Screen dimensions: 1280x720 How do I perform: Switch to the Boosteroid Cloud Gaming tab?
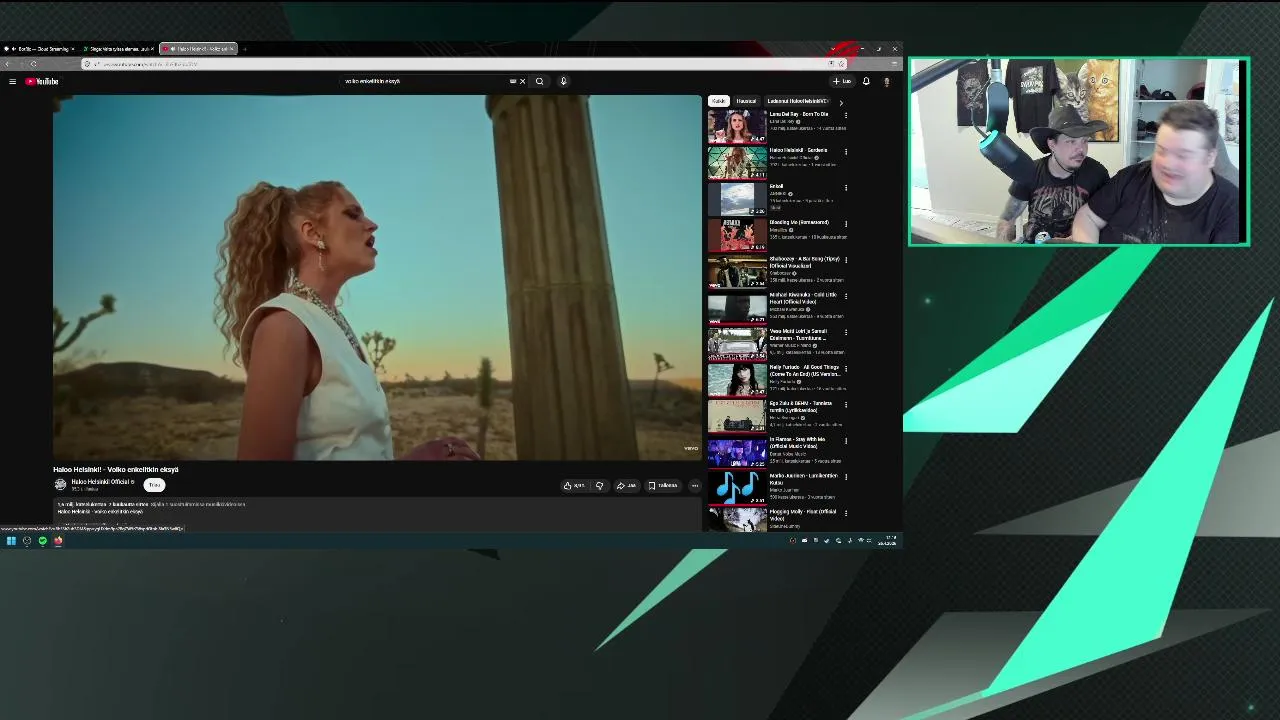(x=40, y=48)
